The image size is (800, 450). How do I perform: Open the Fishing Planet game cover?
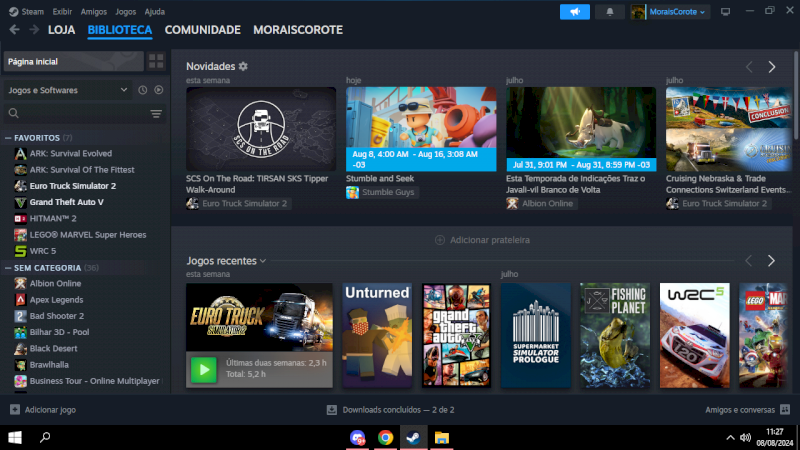coord(615,335)
